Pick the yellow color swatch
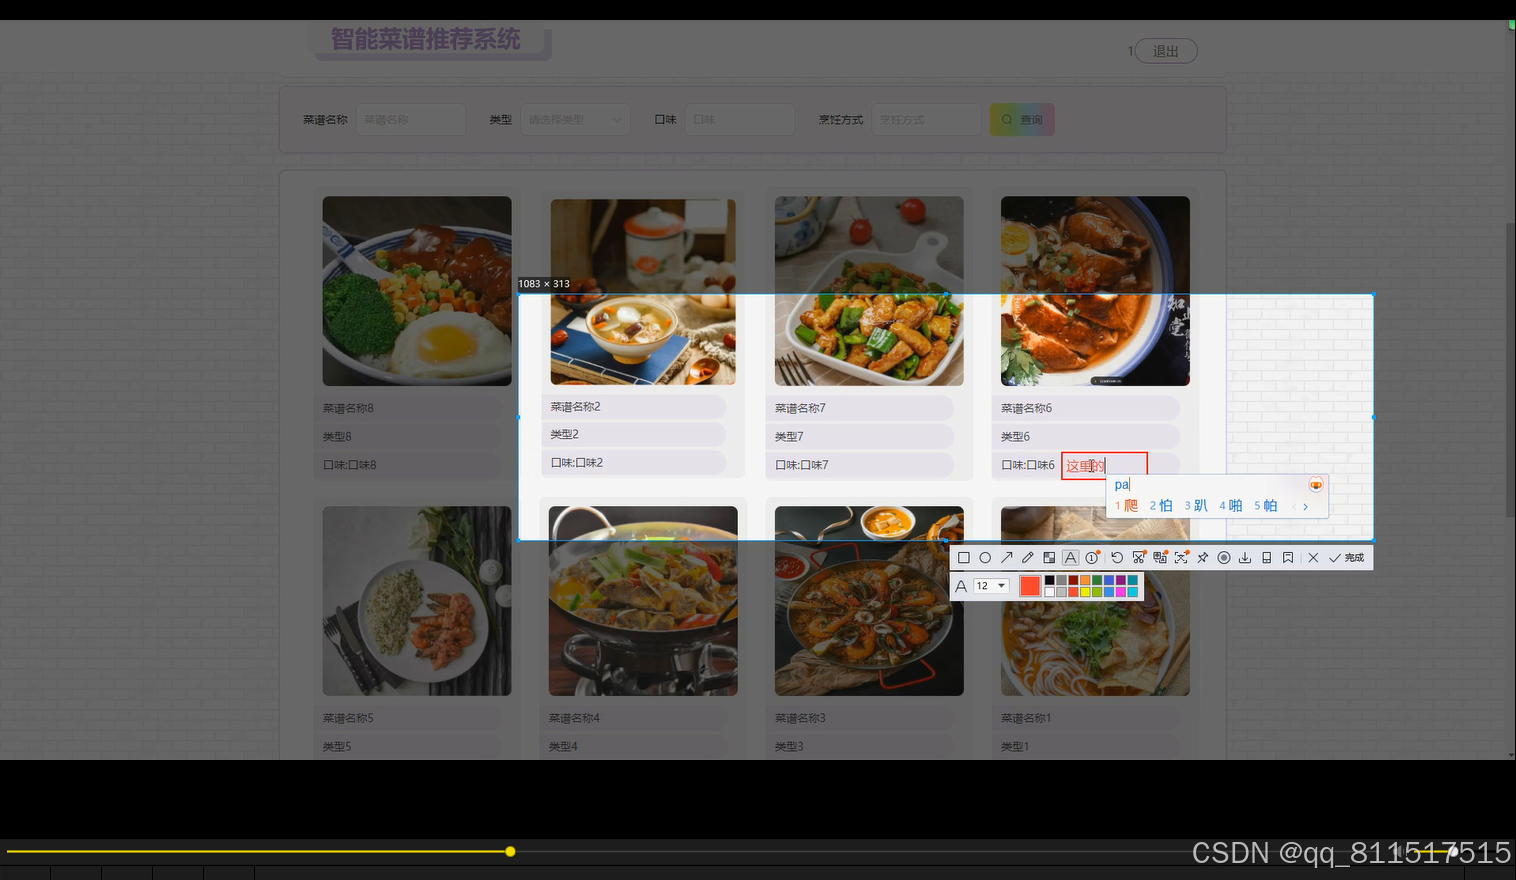Screen dimensions: 1516x880 pos(1085,590)
